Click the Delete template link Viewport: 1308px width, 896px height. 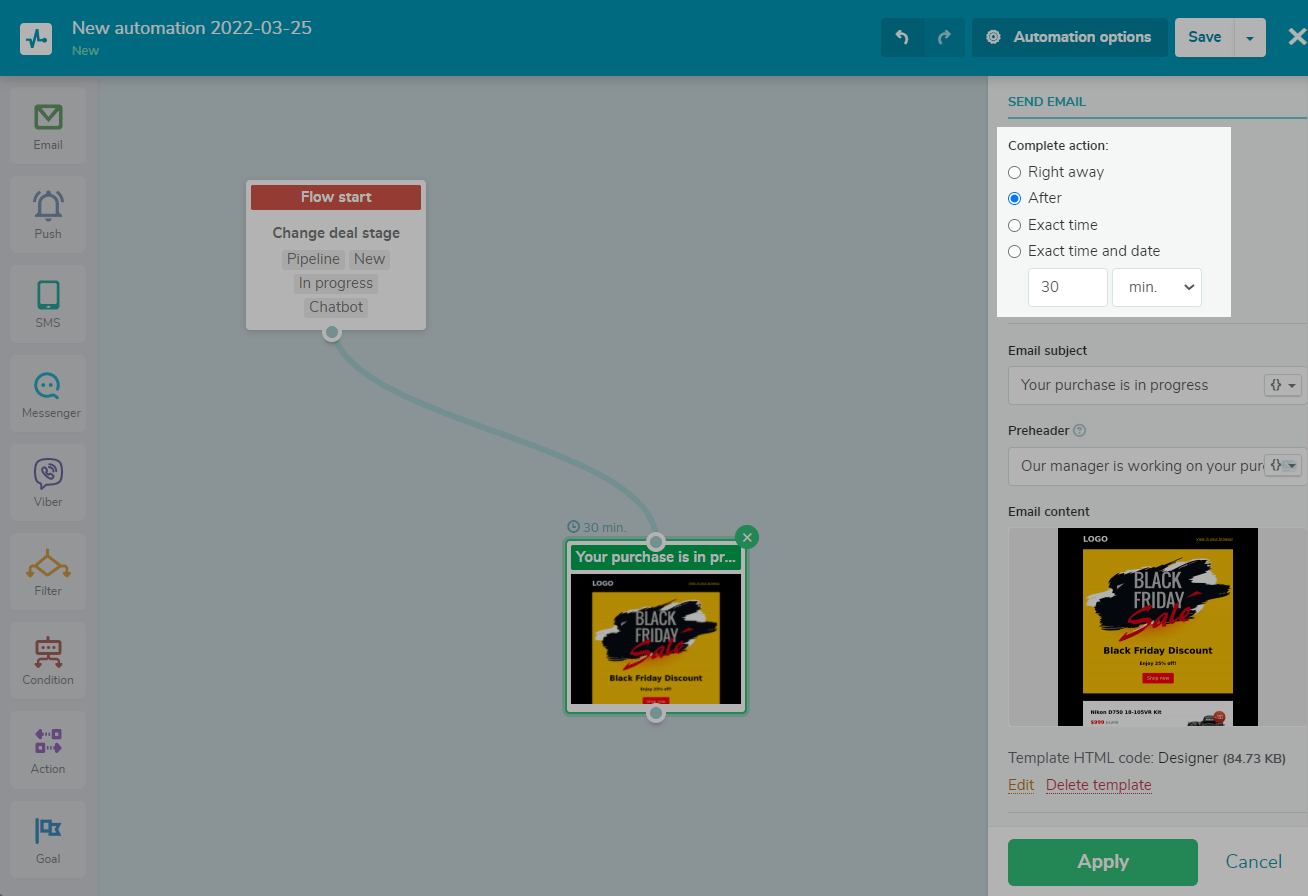1098,785
